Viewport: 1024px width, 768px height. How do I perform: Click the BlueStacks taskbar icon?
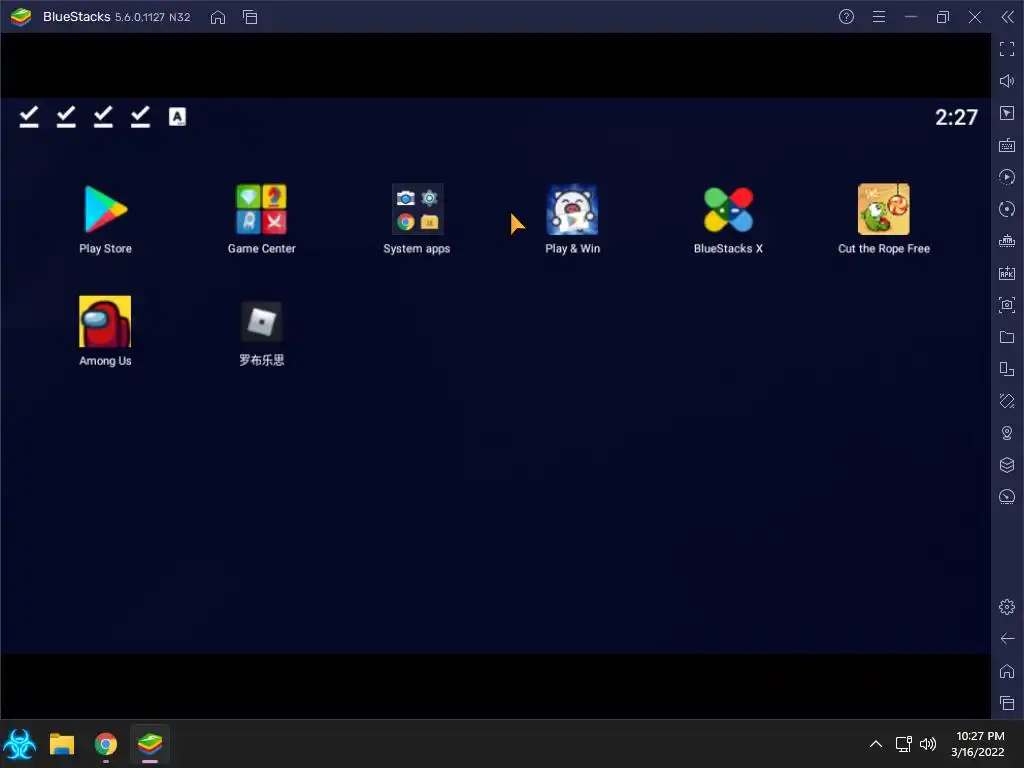click(x=150, y=744)
